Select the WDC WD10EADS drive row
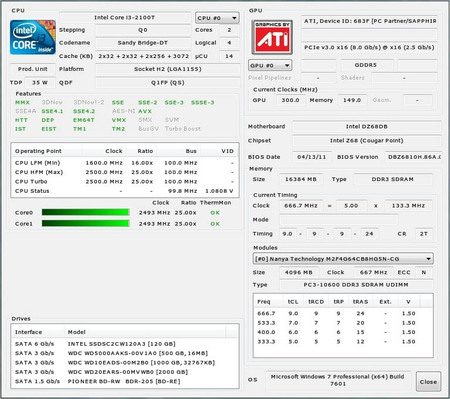This screenshot has width=450, height=399. tap(125, 363)
